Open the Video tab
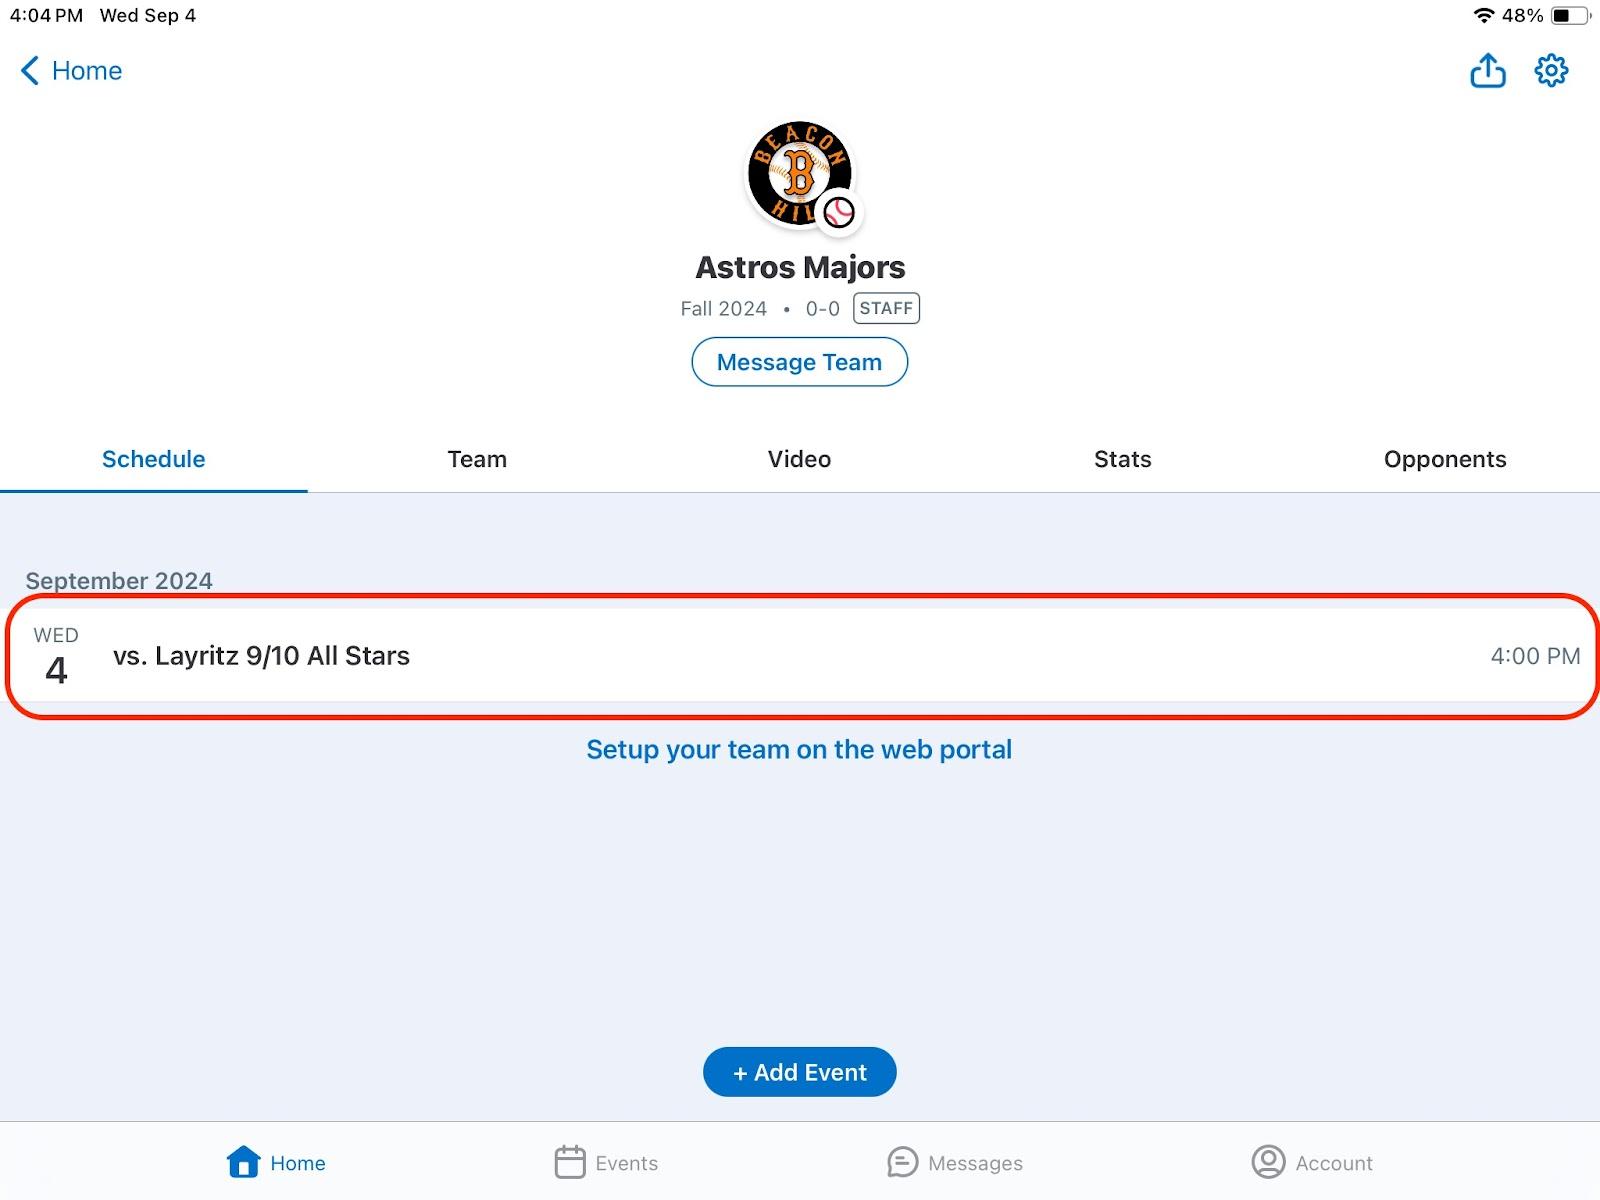1600x1200 pixels. tap(799, 459)
